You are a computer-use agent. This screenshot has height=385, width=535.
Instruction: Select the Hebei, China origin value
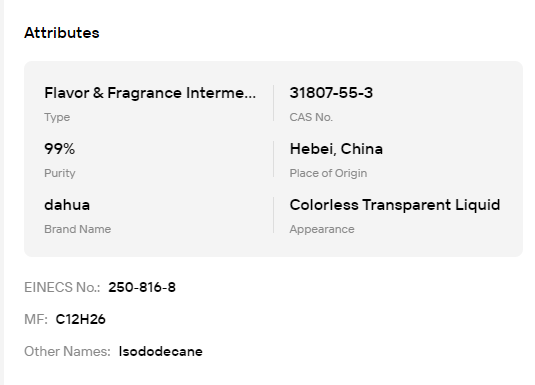[x=336, y=149]
